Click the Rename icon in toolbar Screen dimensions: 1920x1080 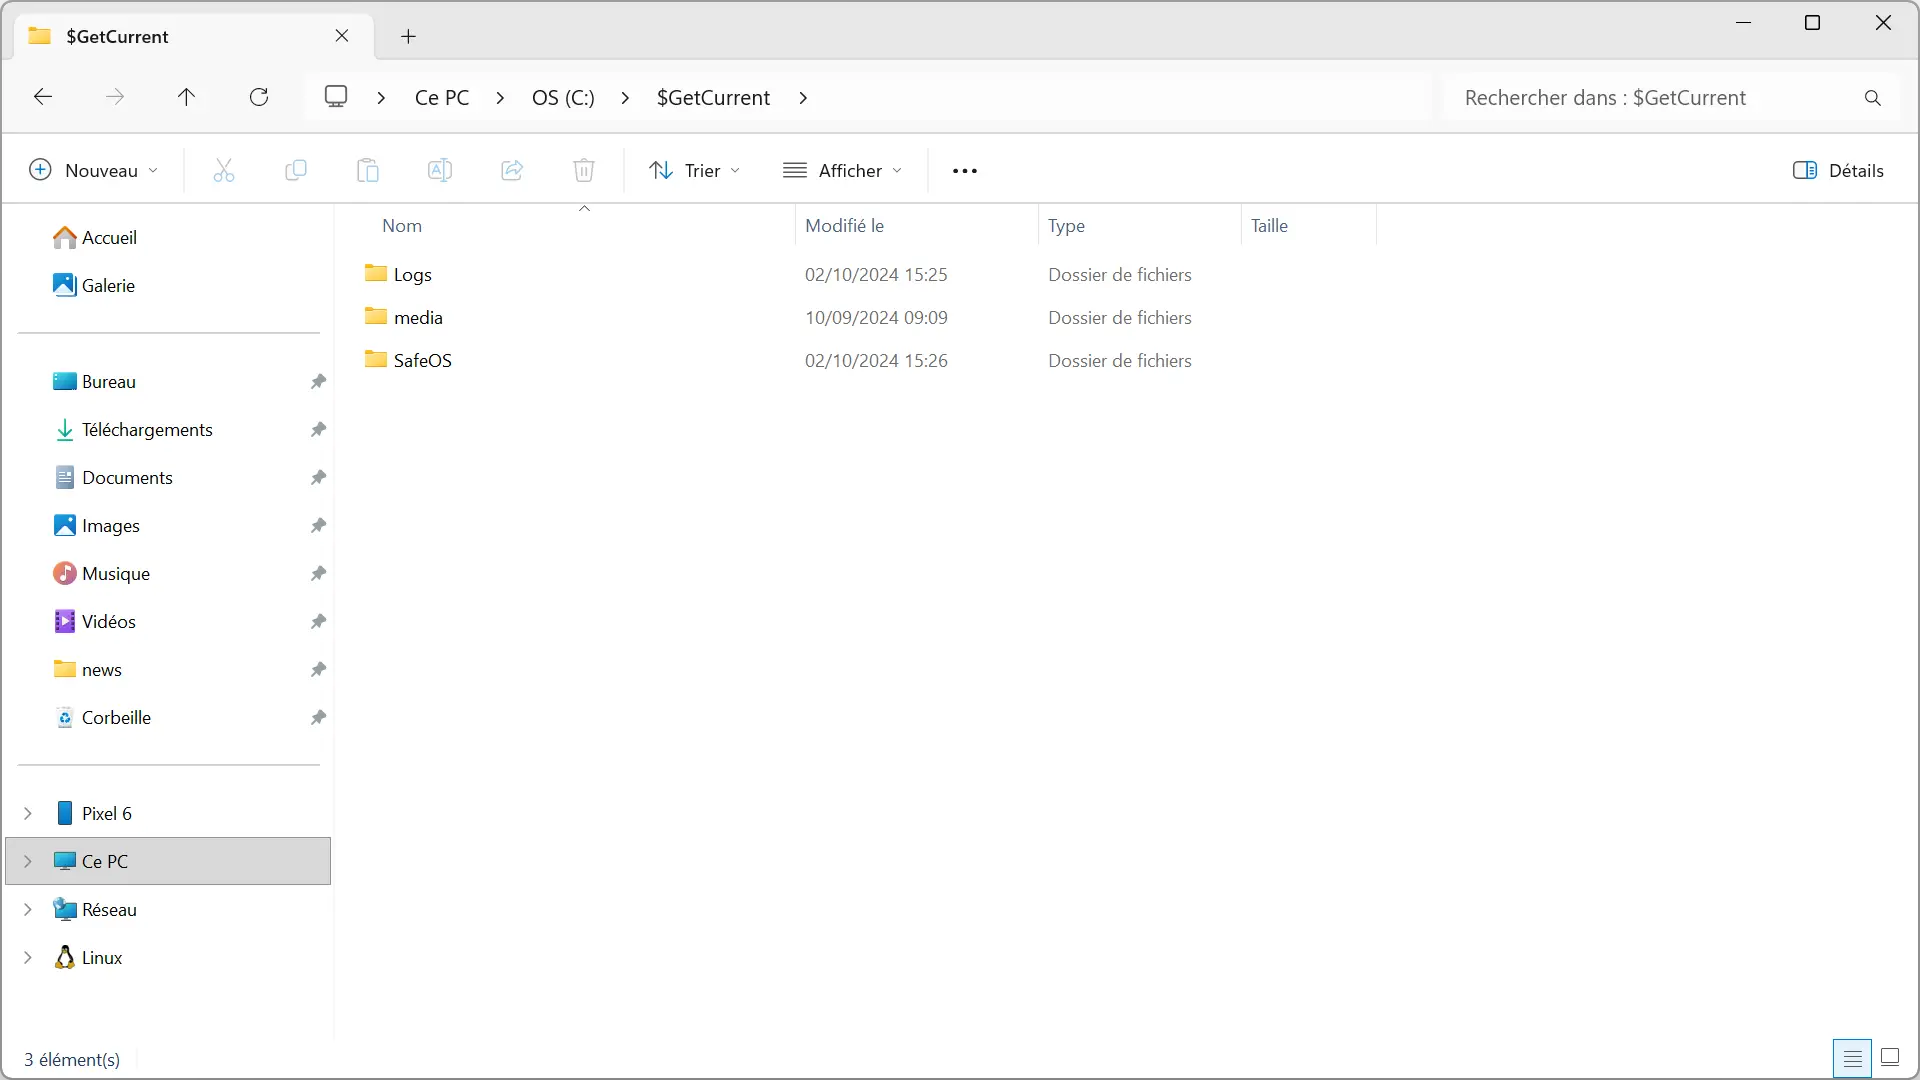[440, 171]
